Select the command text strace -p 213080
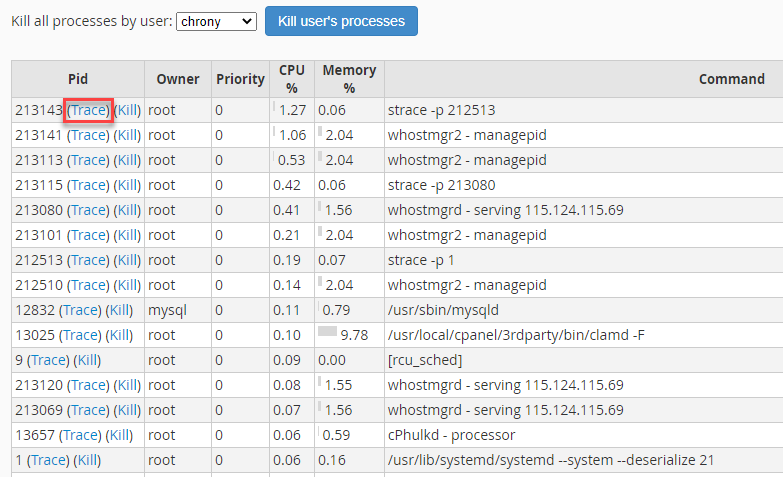The height and width of the screenshot is (477, 783). 441,185
